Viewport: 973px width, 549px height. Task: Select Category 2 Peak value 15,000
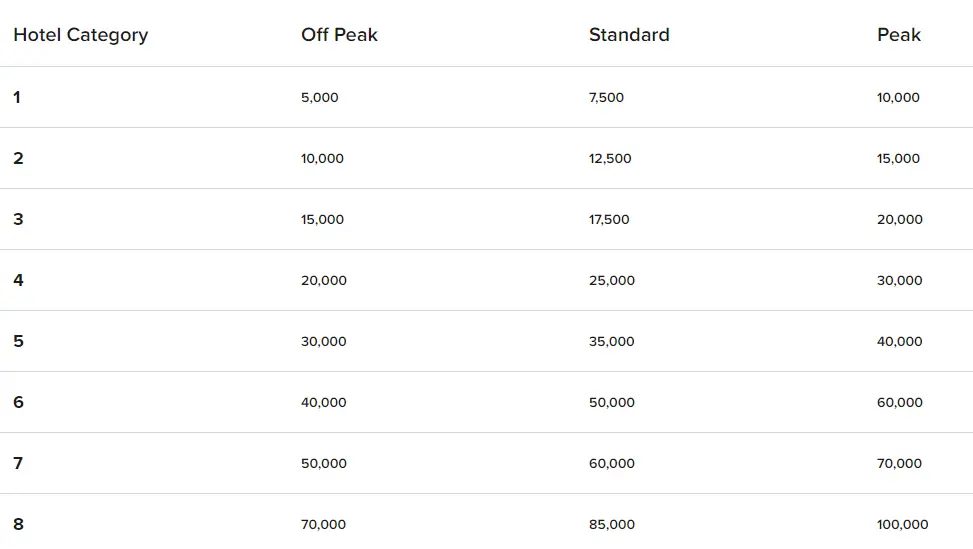tap(898, 159)
